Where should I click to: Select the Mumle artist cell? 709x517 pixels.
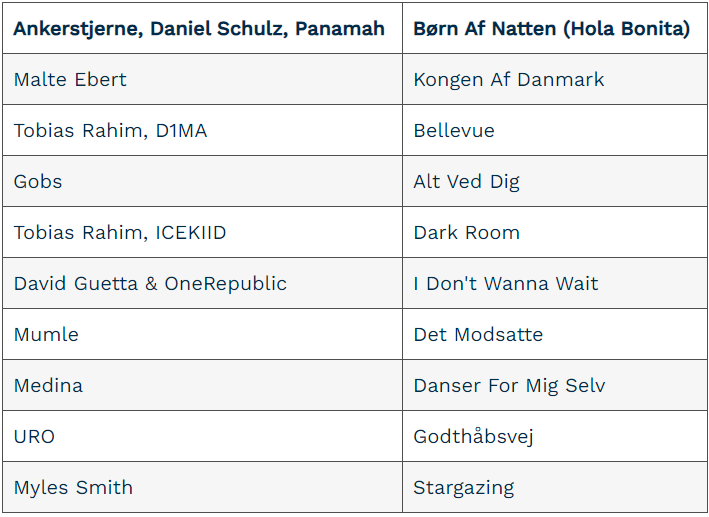click(x=202, y=335)
